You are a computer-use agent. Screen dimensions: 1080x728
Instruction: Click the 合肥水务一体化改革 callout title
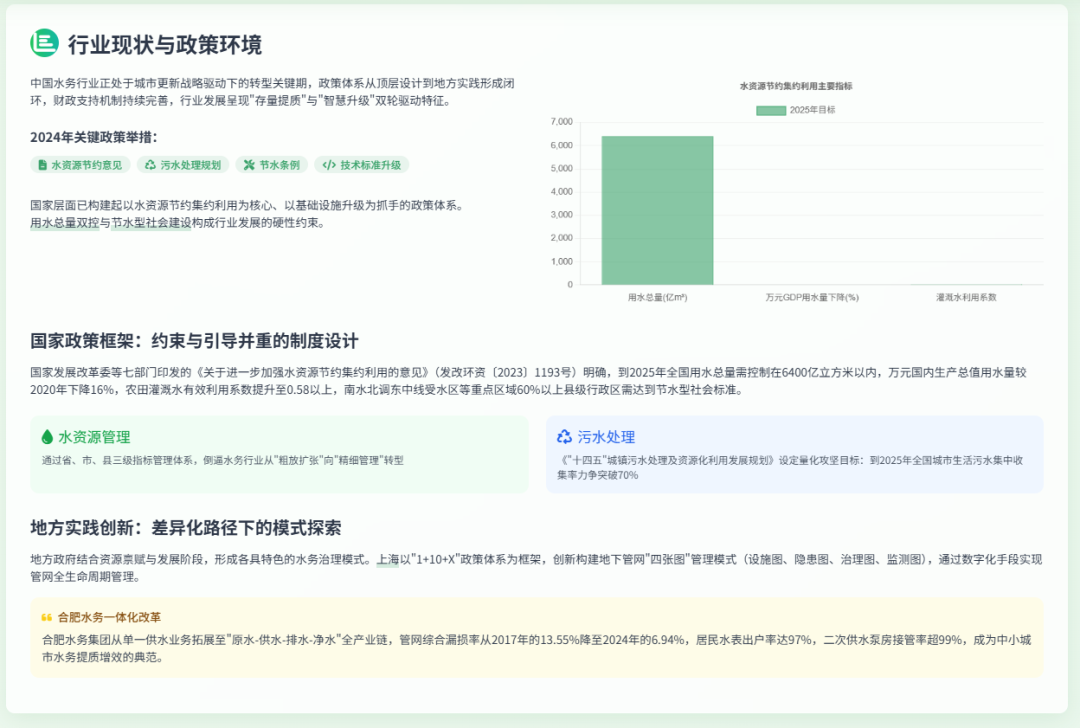(110, 618)
